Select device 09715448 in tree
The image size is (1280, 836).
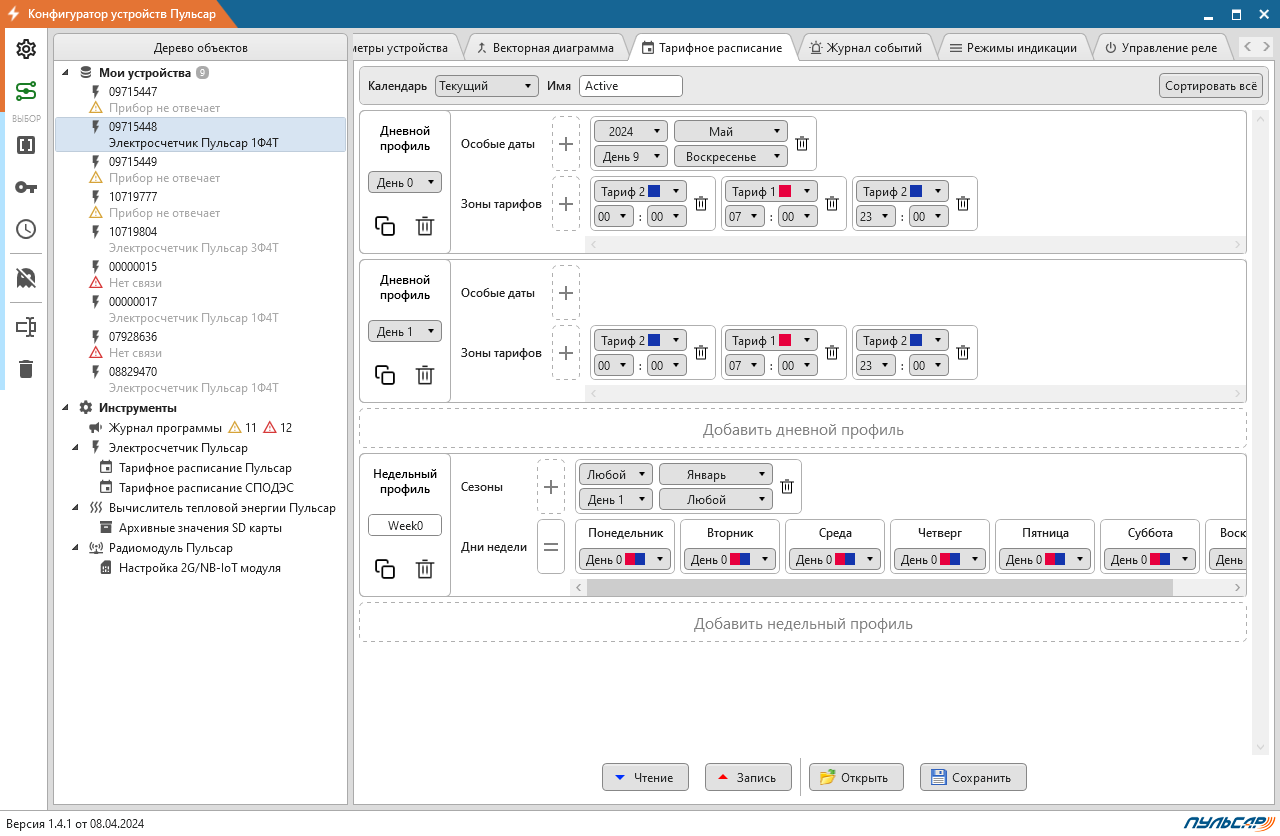pyautogui.click(x=200, y=134)
